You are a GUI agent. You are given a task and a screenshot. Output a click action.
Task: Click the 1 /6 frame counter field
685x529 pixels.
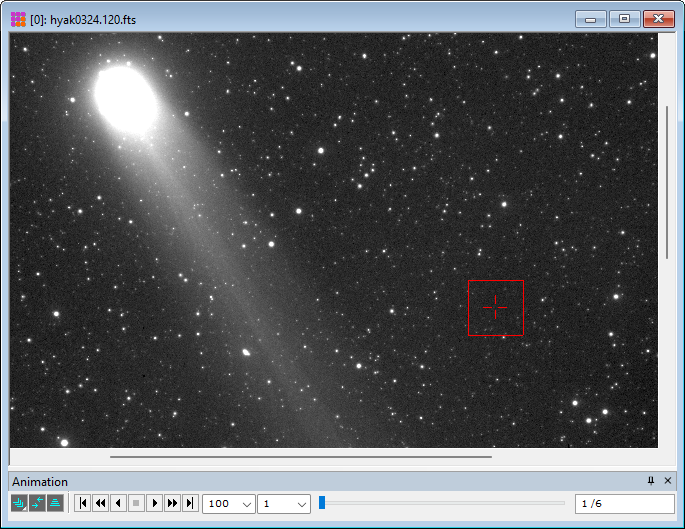[x=625, y=504]
